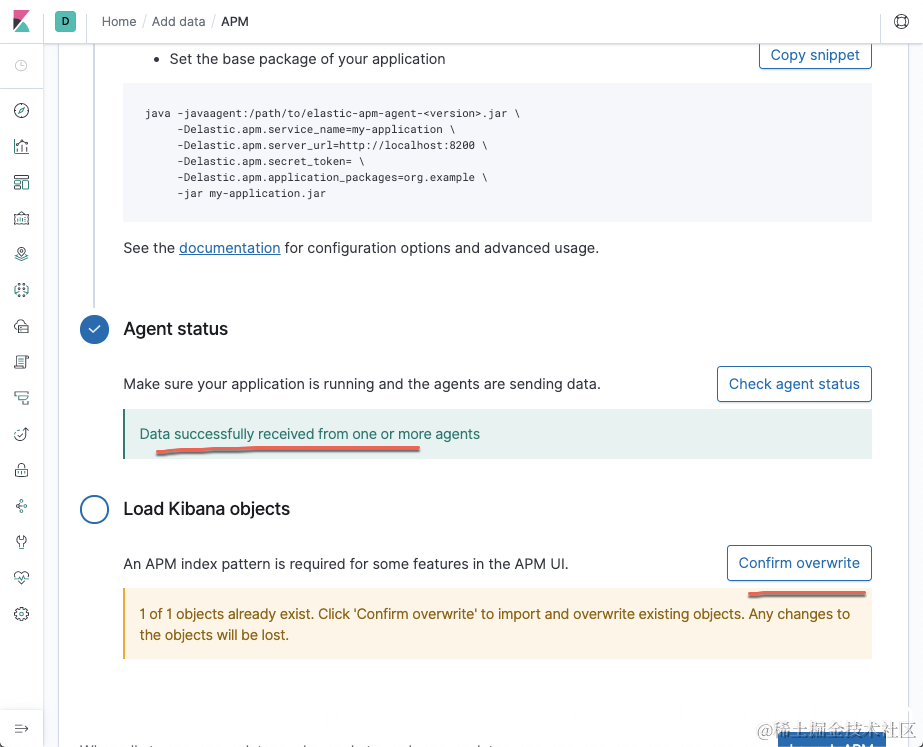Image resolution: width=923 pixels, height=747 pixels.
Task: Click the Kibana logo
Action: click(21, 21)
